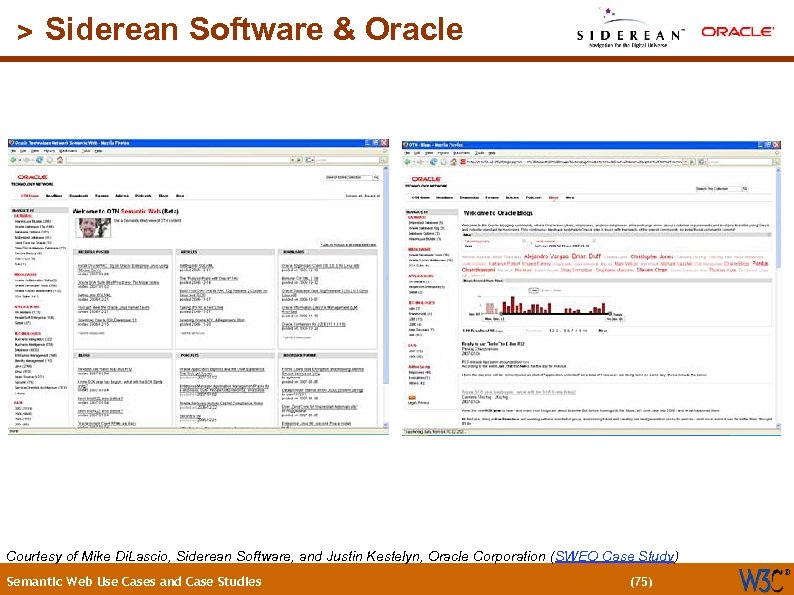The height and width of the screenshot is (595, 794).
Task: Open address bar dropdown in left Firefox window
Action: click(x=293, y=160)
